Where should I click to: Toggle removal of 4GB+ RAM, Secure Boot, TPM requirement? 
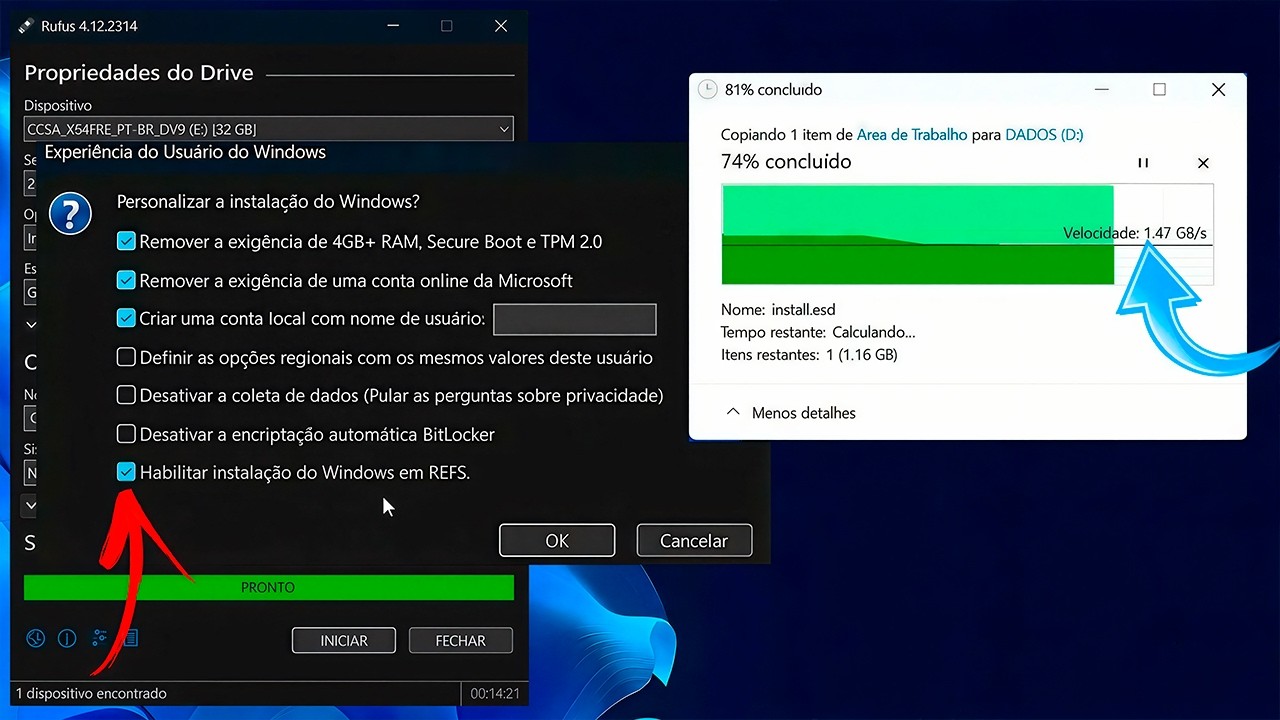[126, 241]
